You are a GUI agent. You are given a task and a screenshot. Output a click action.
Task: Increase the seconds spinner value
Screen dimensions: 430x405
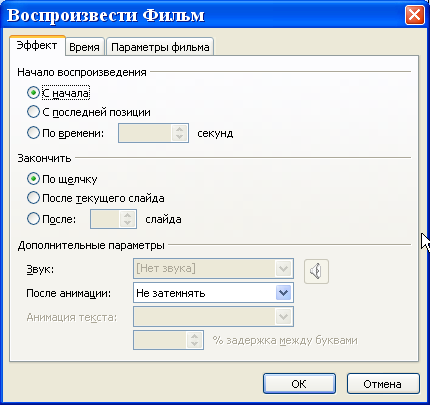tap(179, 129)
